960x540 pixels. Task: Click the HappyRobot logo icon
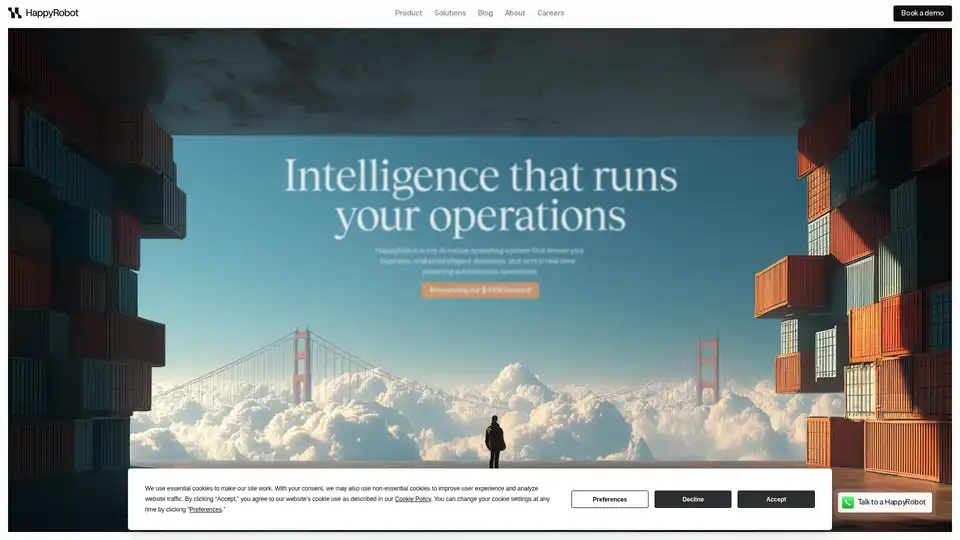pos(14,13)
